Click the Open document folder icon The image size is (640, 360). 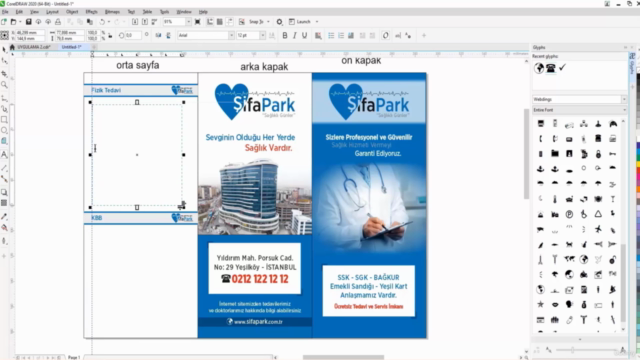point(13,22)
